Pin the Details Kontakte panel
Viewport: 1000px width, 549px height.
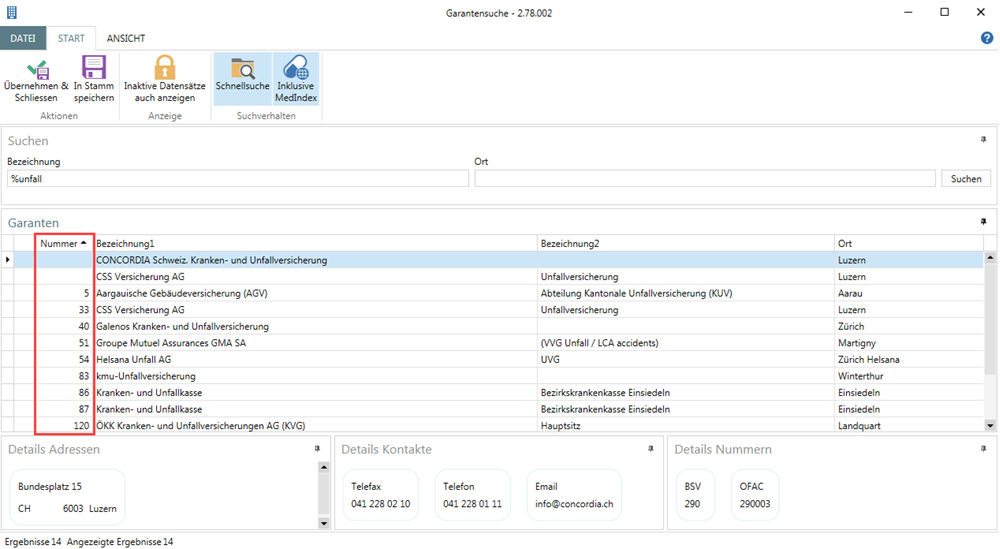click(x=651, y=449)
